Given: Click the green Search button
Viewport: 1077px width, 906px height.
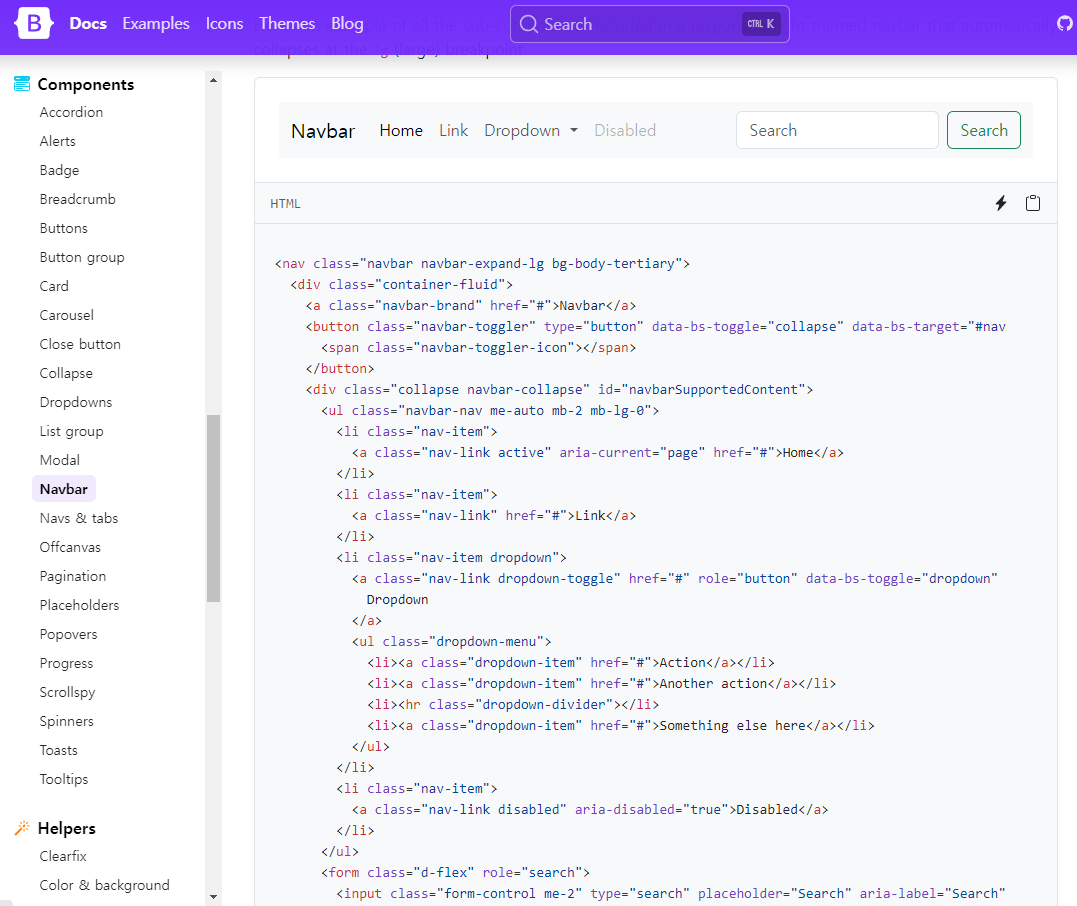Looking at the screenshot, I should [984, 130].
